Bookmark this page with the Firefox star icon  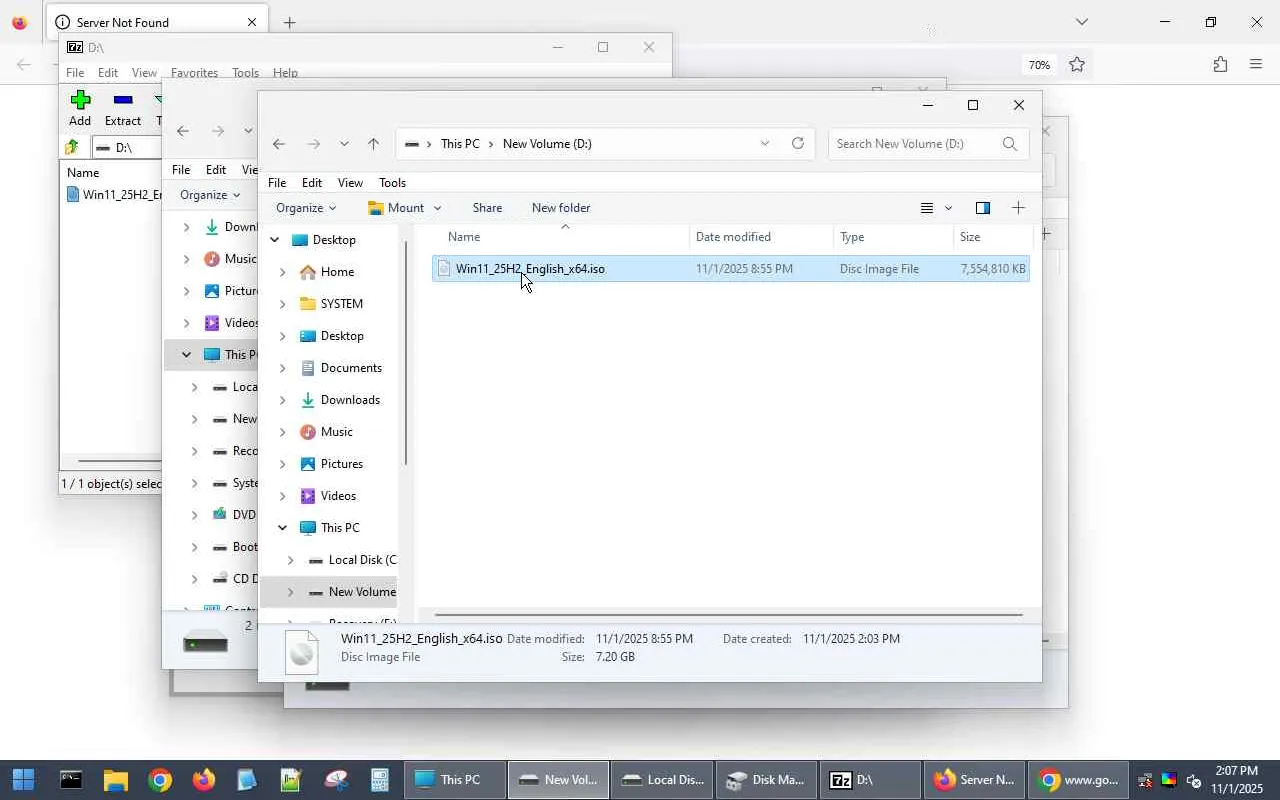[1077, 65]
